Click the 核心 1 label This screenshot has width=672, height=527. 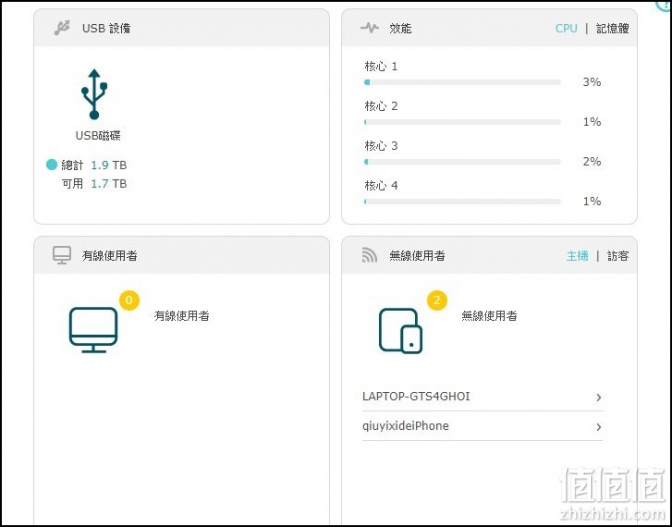click(x=381, y=66)
